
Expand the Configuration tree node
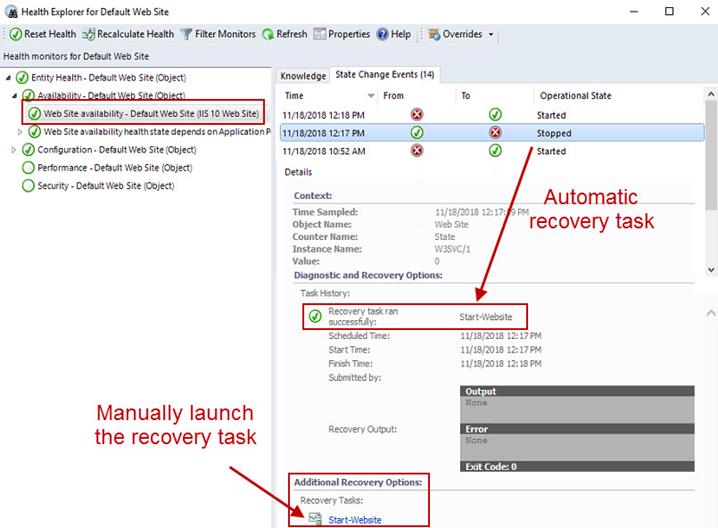(x=15, y=150)
